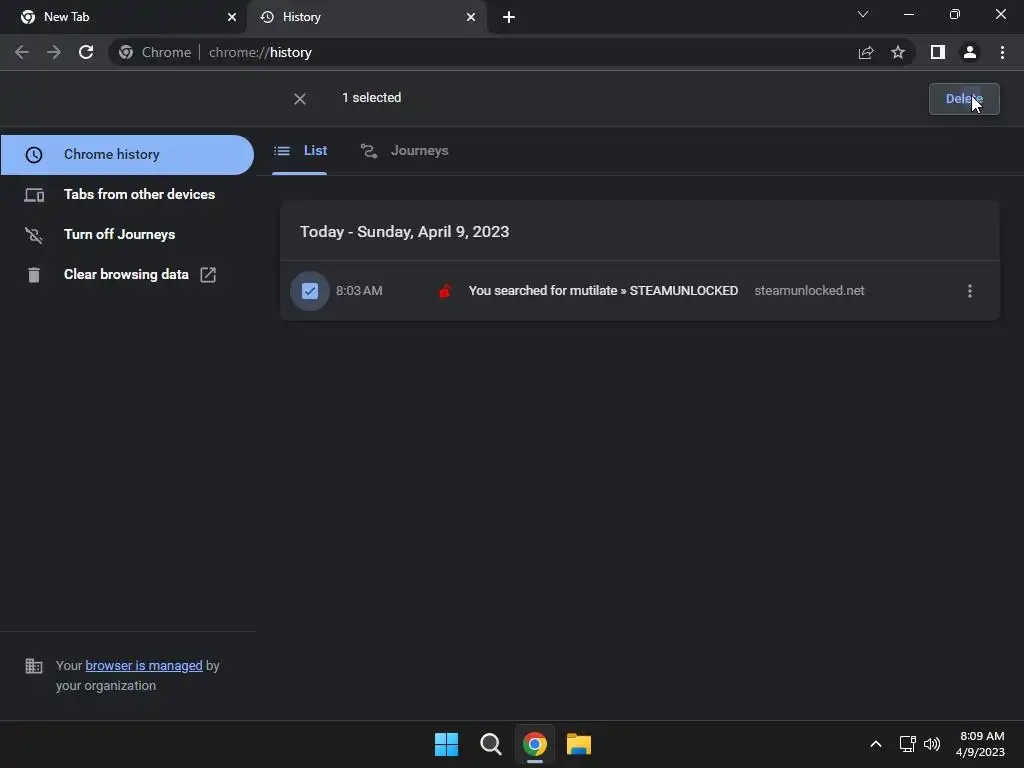
Task: Click the external link icon beside Clear browsing data
Action: click(x=208, y=274)
